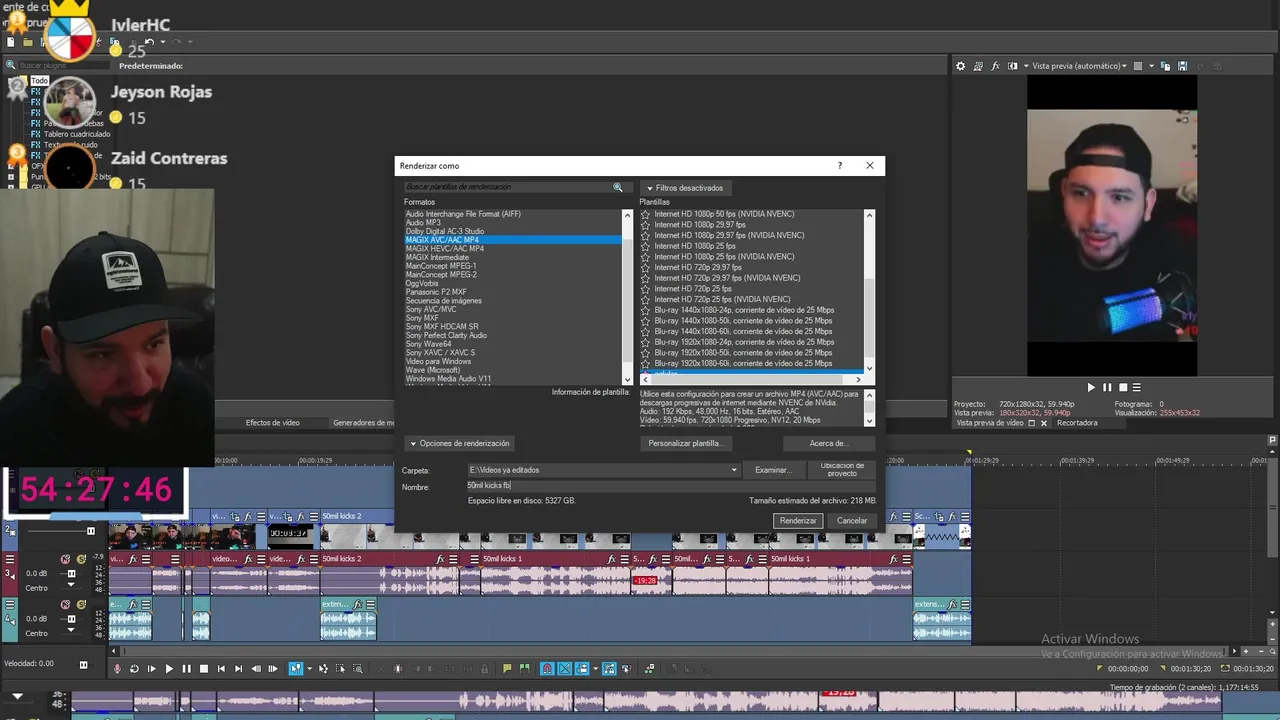Click Personalizar plantilla... button
1280x720 pixels.
pos(684,443)
